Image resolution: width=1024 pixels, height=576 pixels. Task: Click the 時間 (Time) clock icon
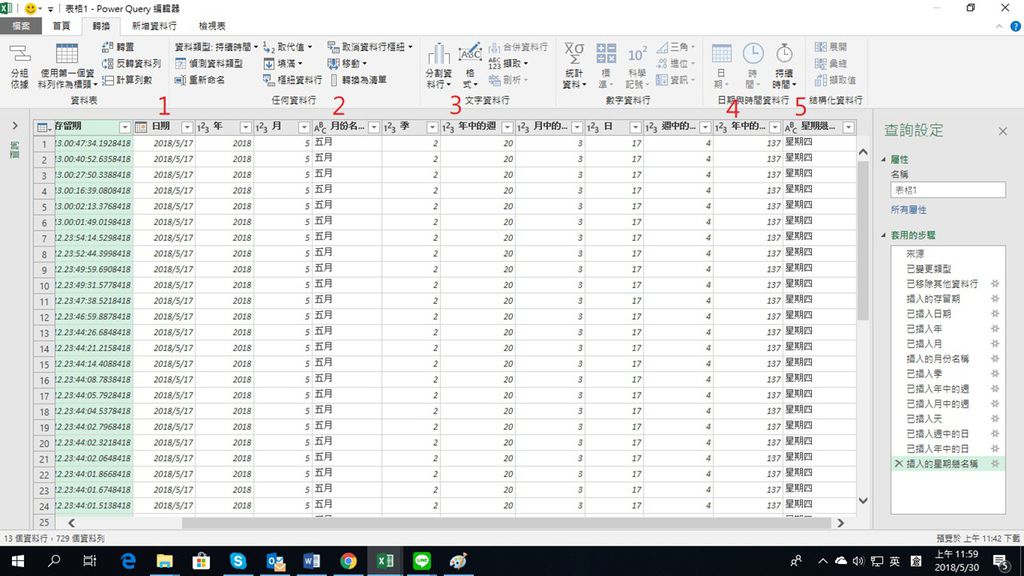point(752,54)
